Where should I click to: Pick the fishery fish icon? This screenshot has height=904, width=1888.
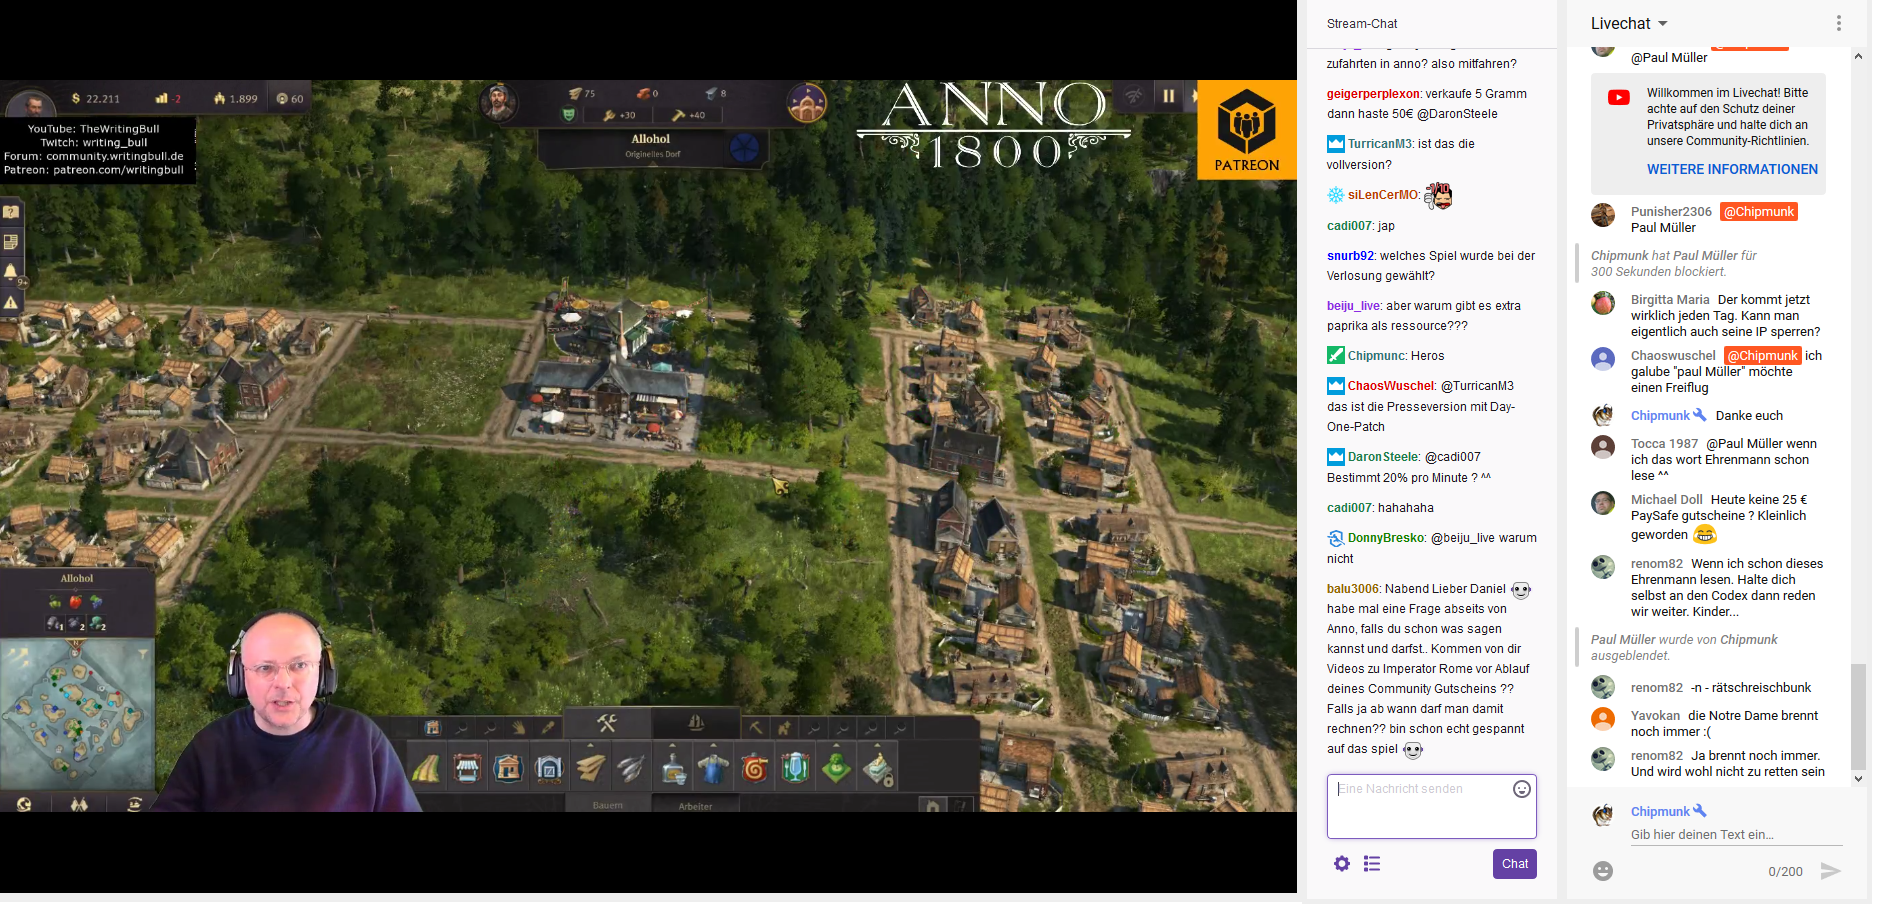coord(630,768)
